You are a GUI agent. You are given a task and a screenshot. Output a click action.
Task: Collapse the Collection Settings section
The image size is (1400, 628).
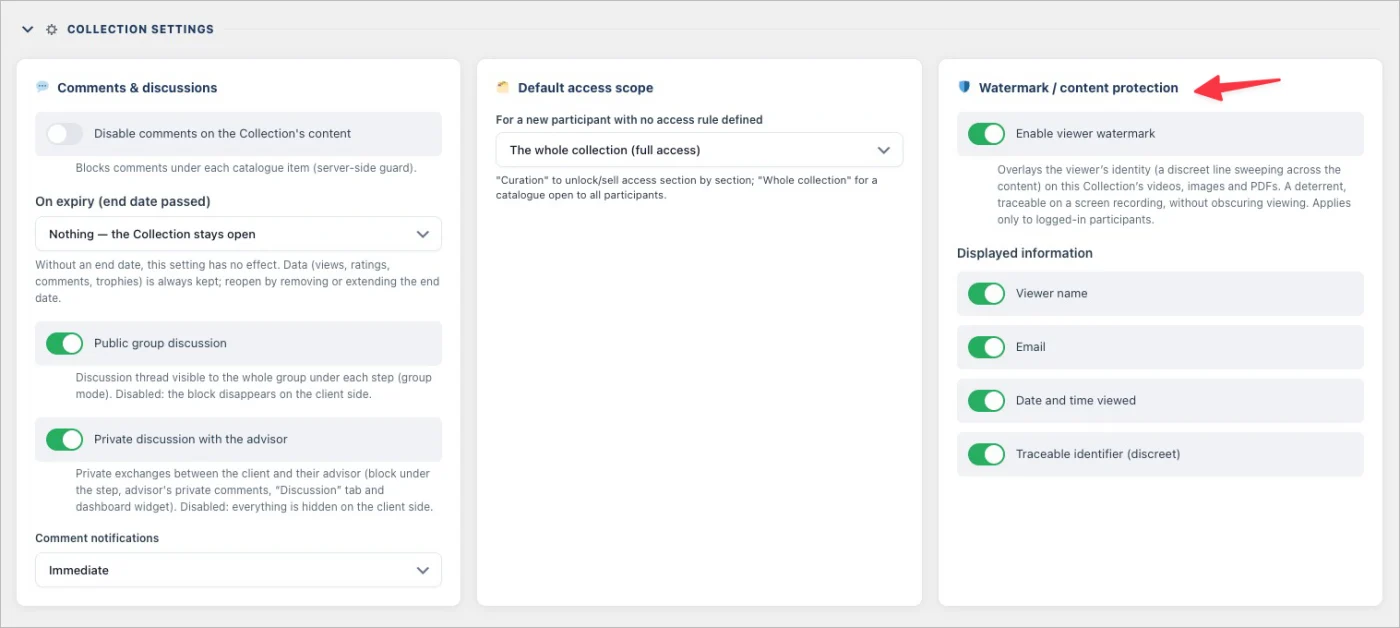pyautogui.click(x=28, y=30)
